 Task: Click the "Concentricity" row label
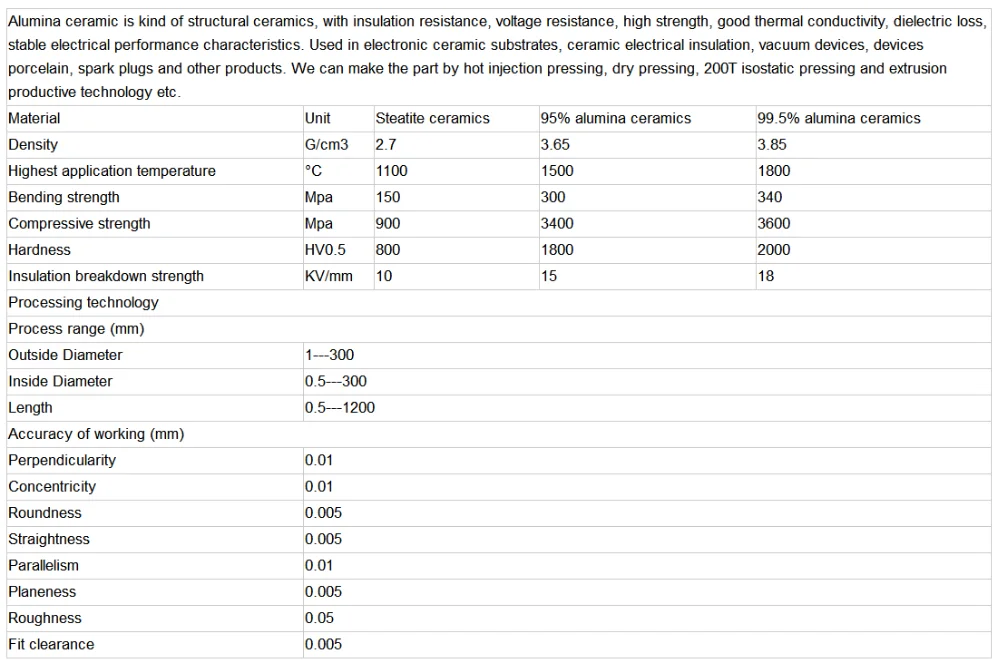click(52, 487)
